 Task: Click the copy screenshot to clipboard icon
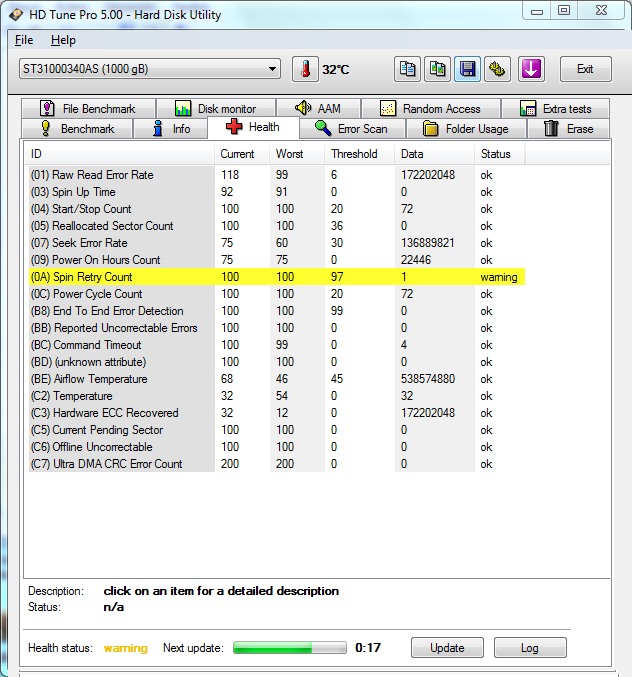coord(437,69)
